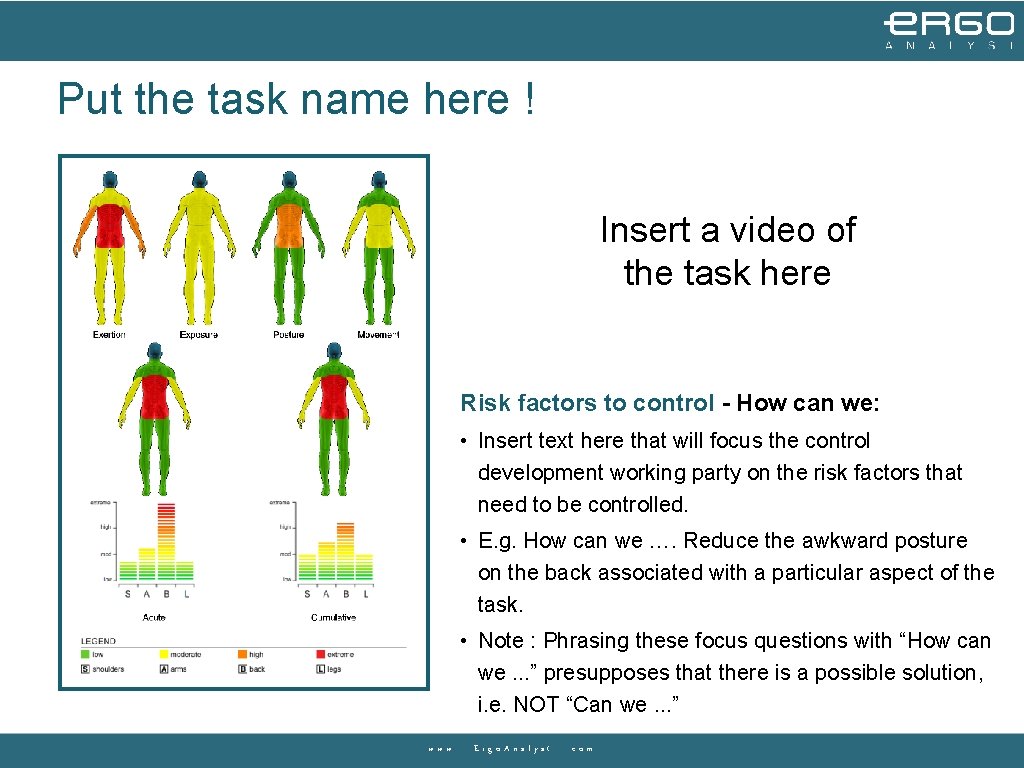Click the Exposure body figure
This screenshot has height=768, width=1024.
199,248
